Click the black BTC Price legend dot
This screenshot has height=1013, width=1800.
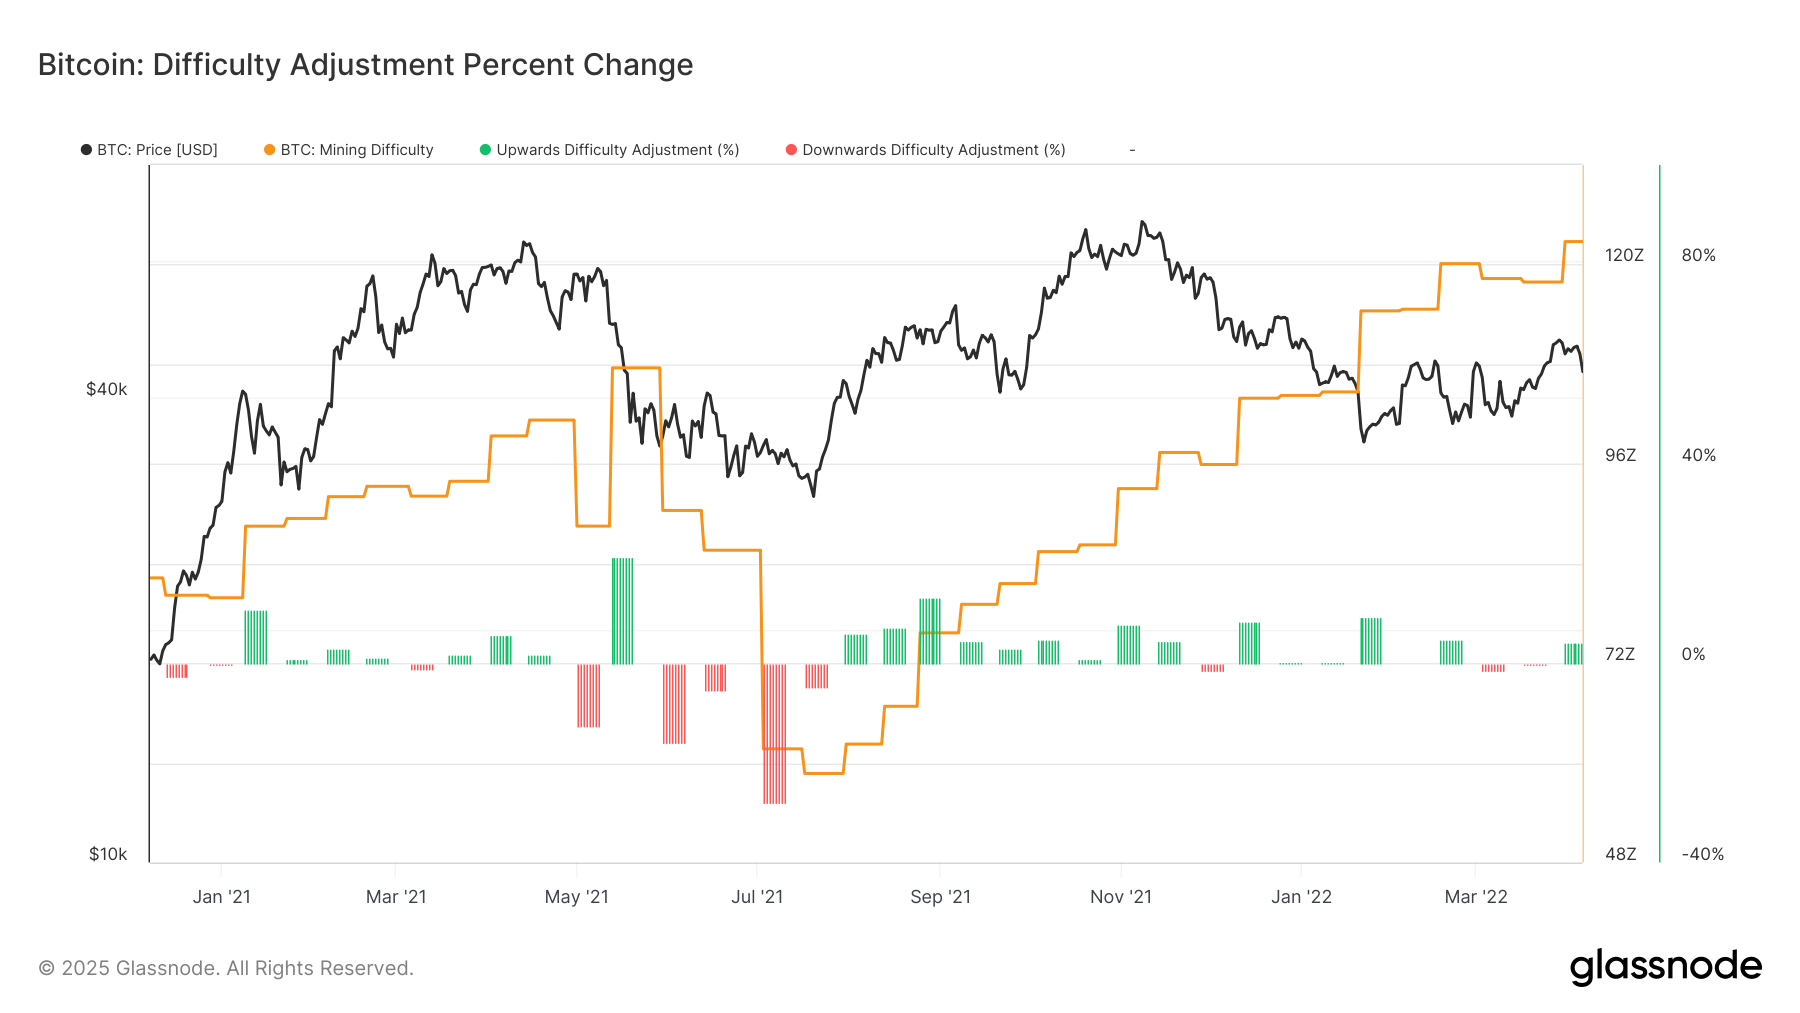pyautogui.click(x=86, y=150)
